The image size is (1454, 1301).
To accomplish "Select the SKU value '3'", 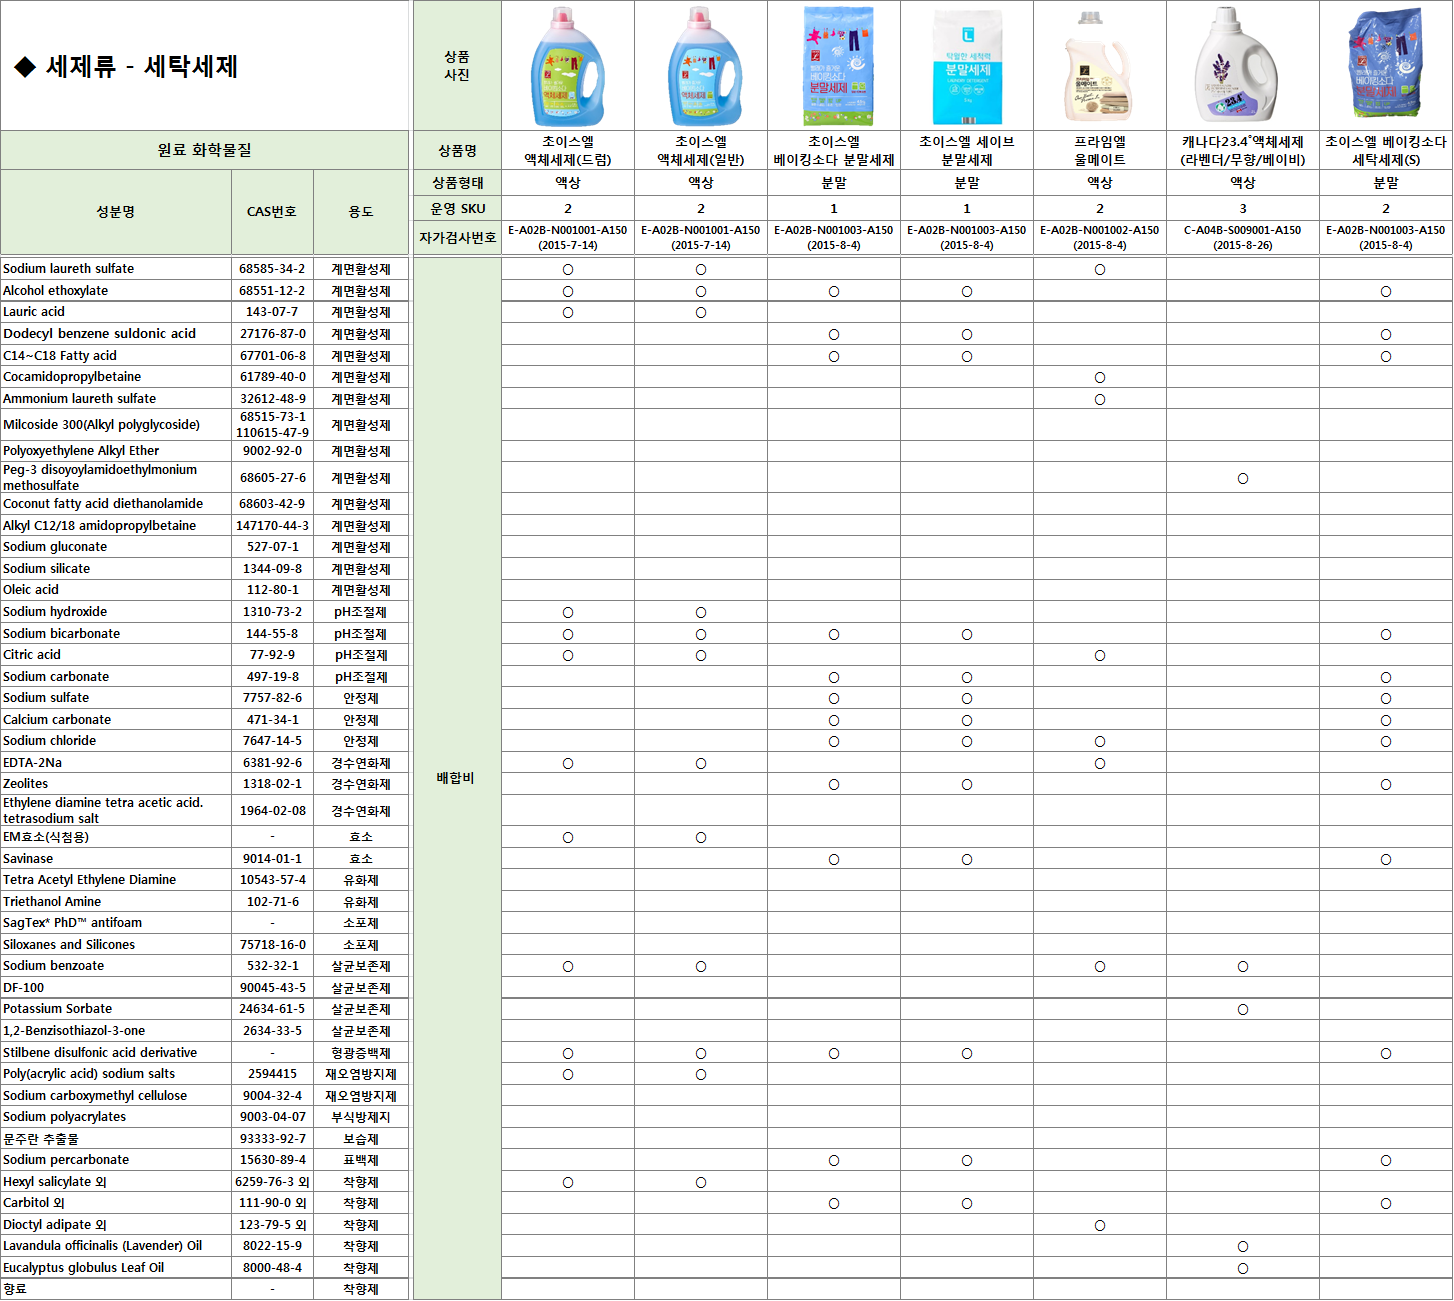I will click(1242, 209).
